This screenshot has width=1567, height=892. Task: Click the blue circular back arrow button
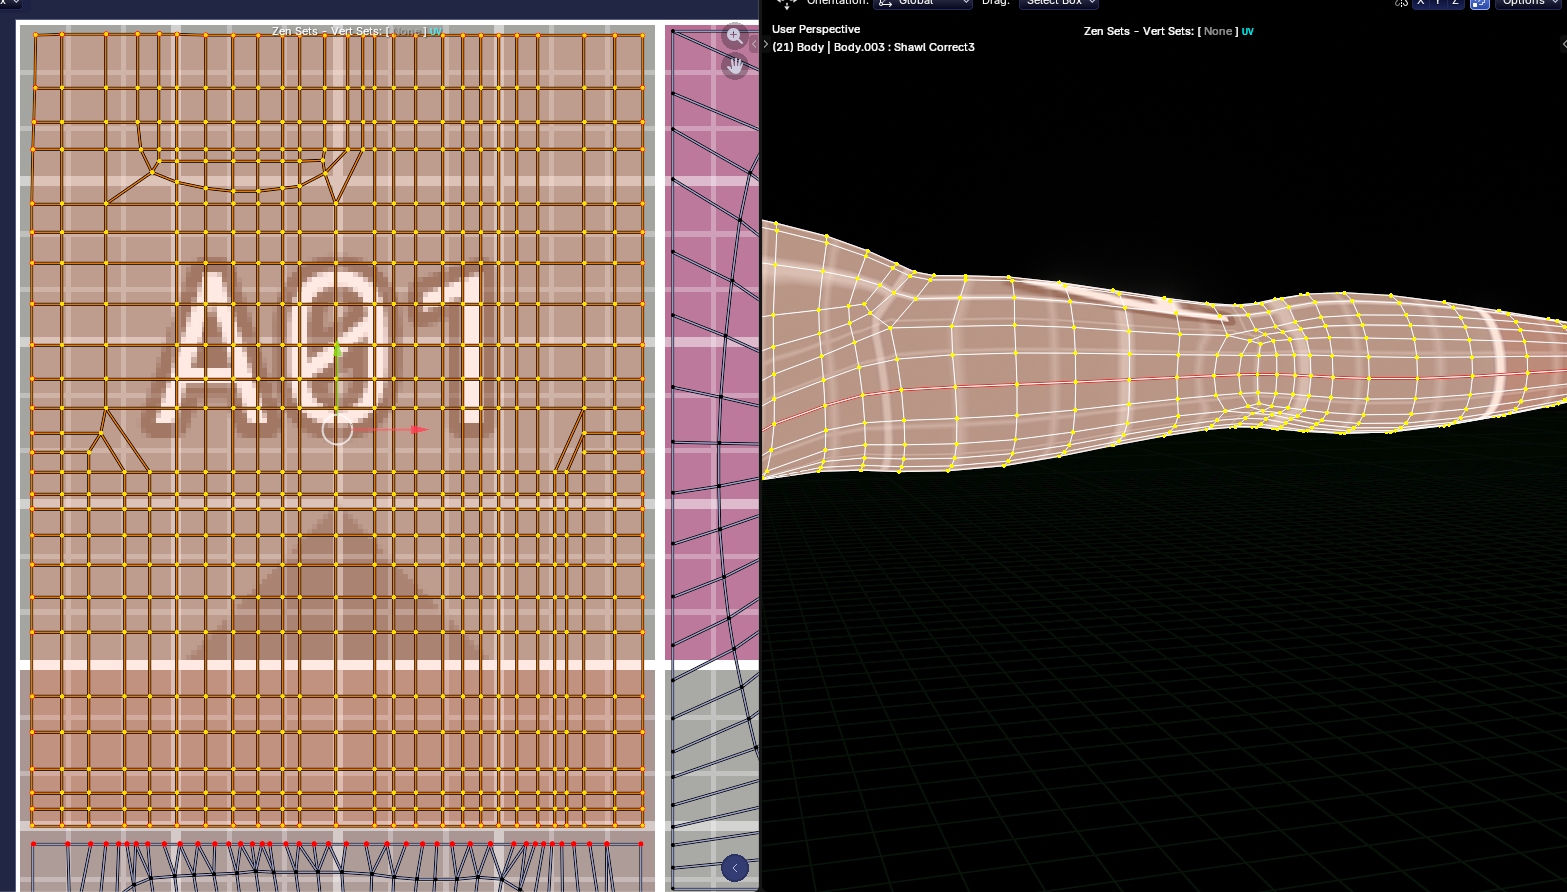tap(734, 868)
